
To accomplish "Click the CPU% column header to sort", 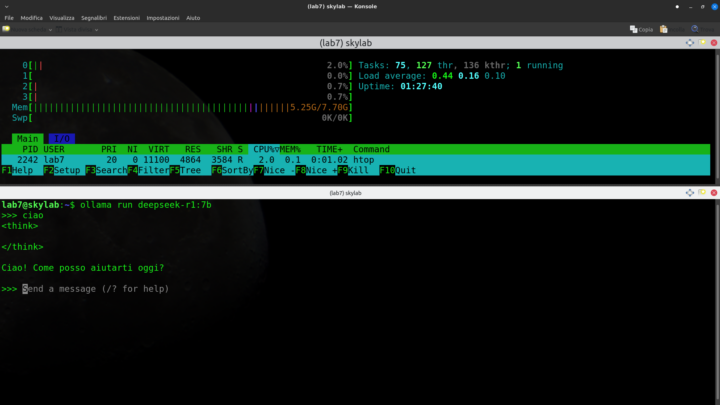I will [x=264, y=149].
